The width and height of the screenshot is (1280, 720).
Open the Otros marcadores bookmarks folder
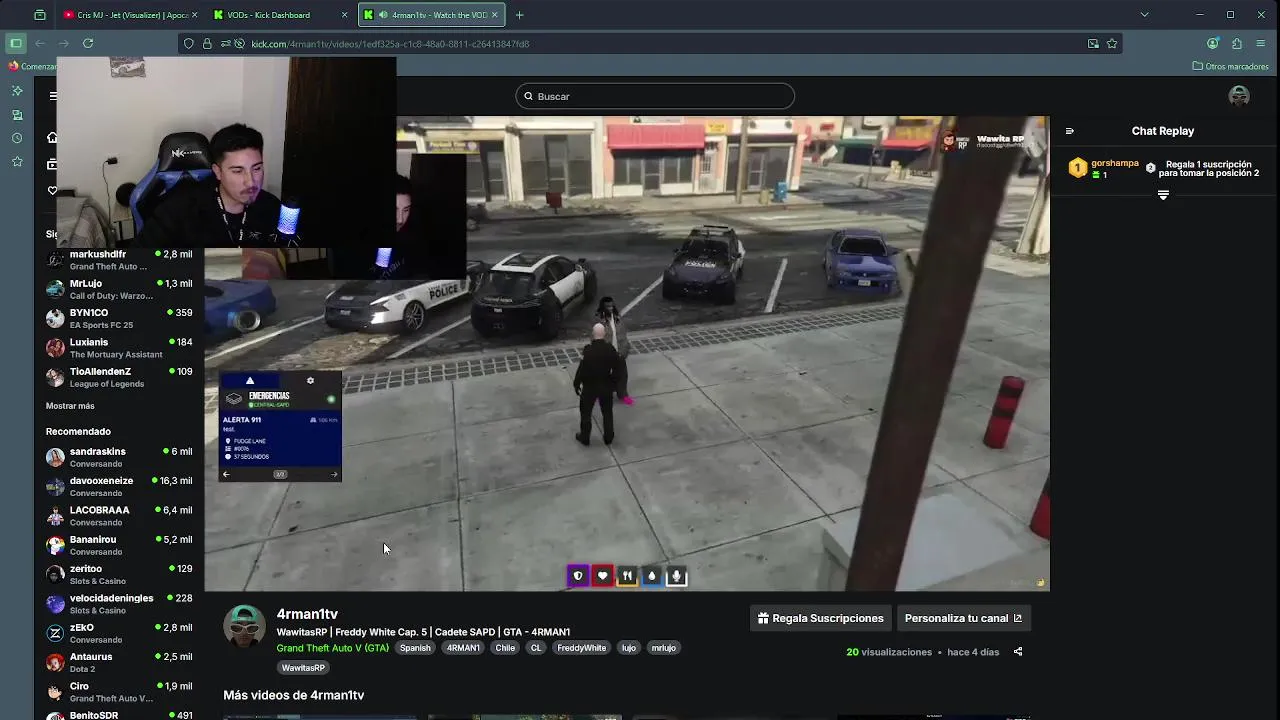tap(1231, 67)
